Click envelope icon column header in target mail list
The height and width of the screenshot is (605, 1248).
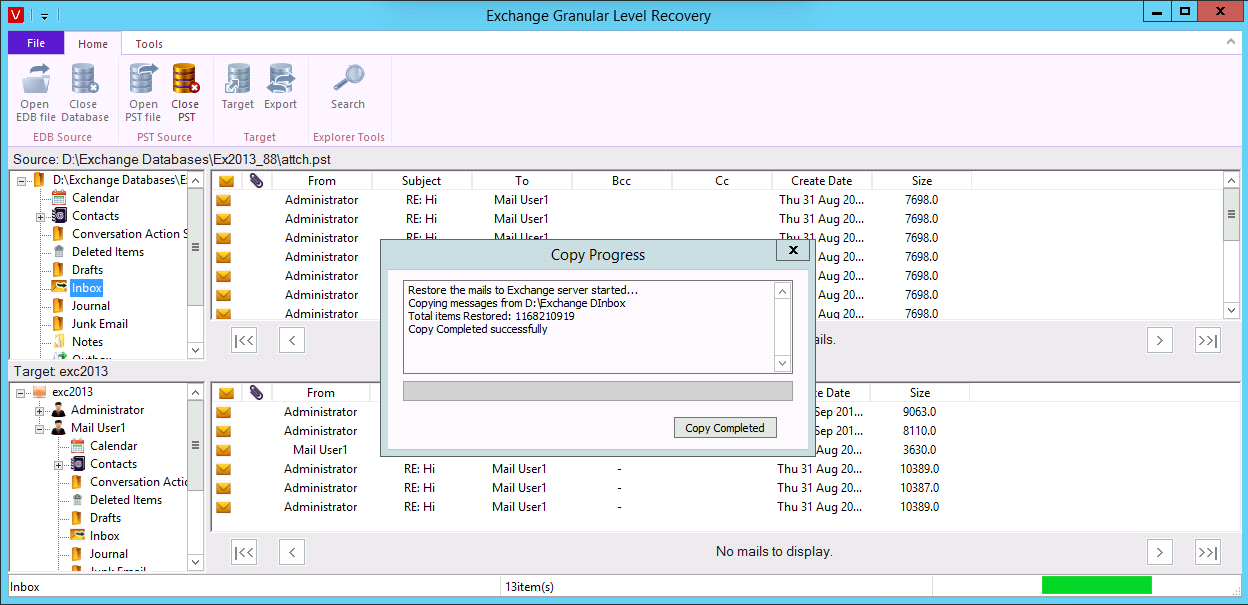[226, 393]
